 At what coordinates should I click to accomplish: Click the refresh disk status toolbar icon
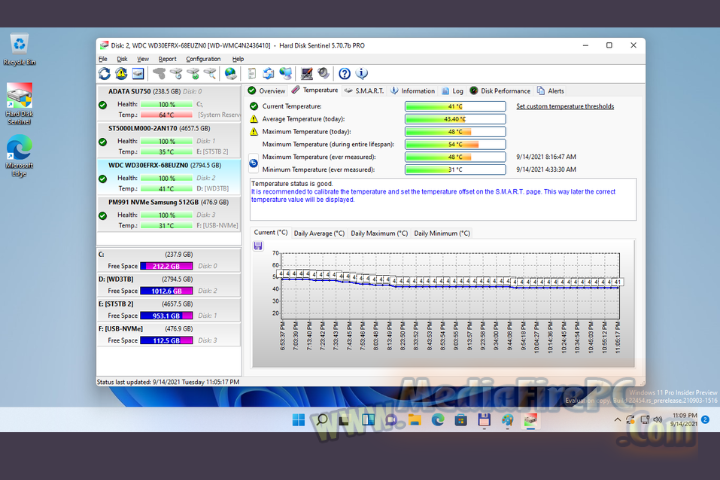[x=105, y=73]
